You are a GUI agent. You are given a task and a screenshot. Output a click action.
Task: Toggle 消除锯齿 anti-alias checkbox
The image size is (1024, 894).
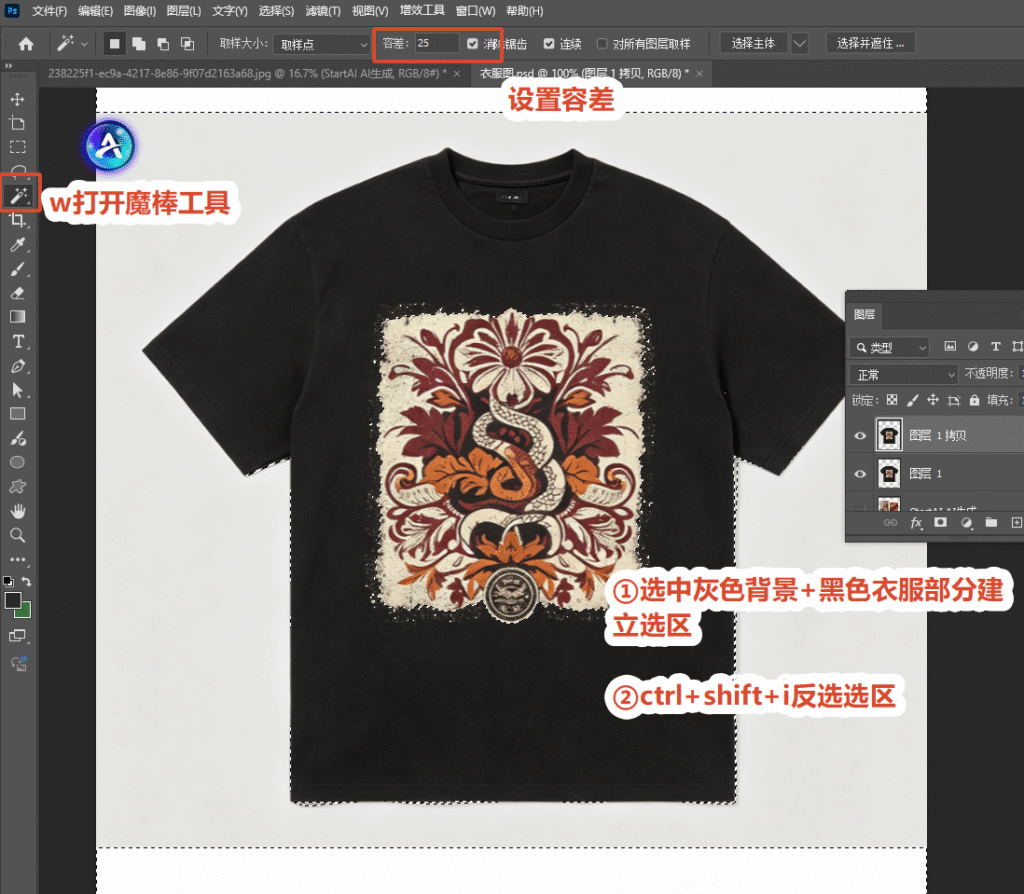(473, 44)
